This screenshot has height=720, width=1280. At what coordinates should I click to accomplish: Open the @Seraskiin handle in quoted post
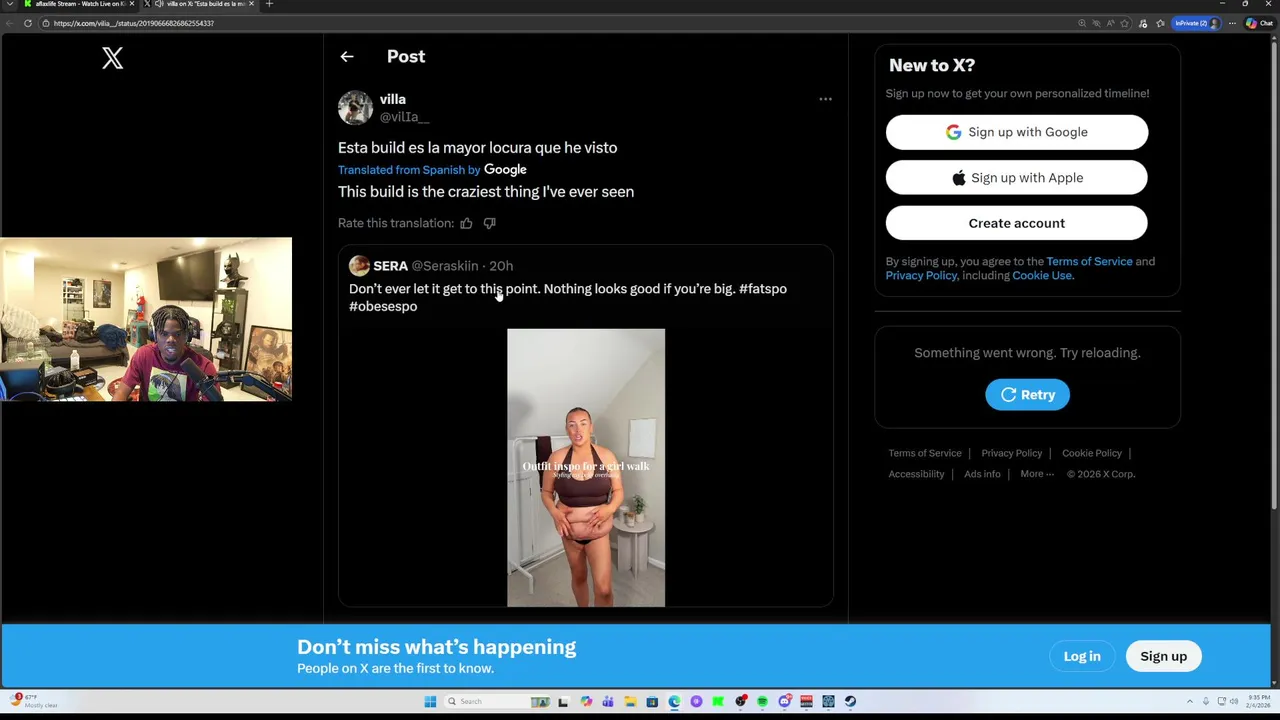445,266
